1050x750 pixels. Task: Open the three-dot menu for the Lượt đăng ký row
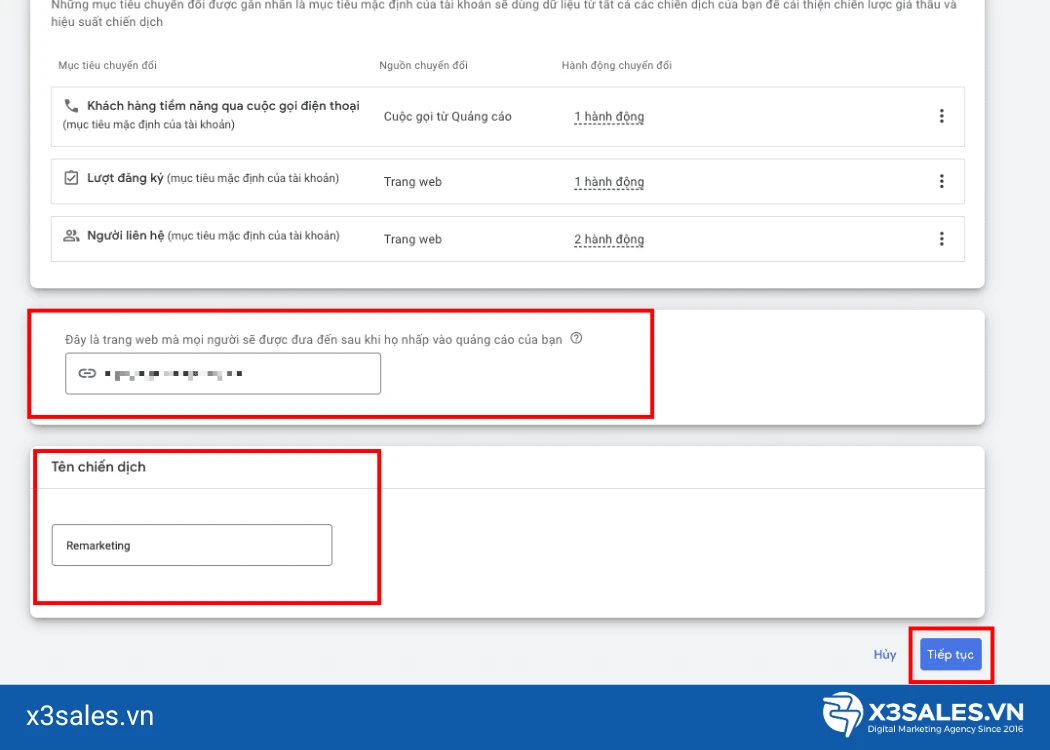[x=942, y=181]
